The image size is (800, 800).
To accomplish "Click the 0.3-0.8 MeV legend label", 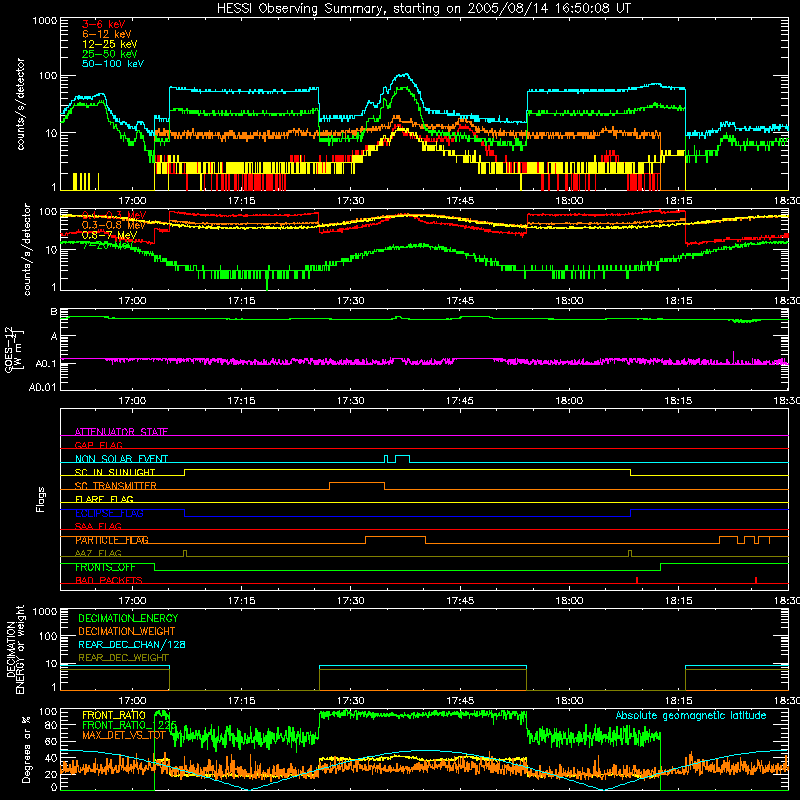I will 114,225.
